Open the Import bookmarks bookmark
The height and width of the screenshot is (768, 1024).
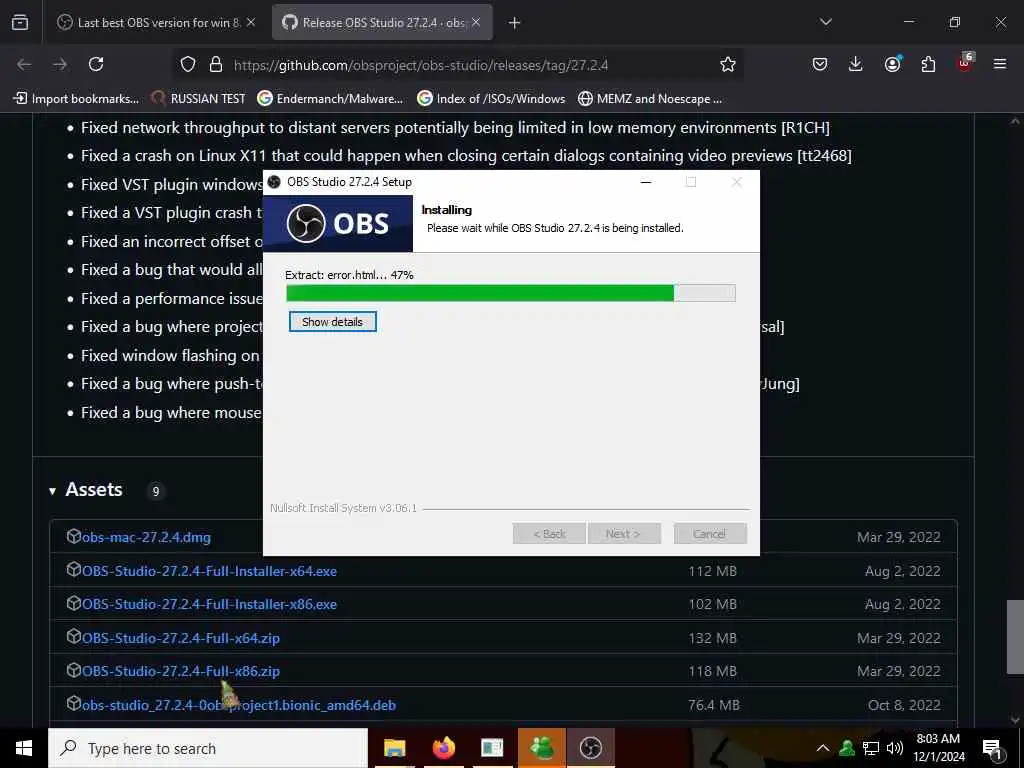pos(76,99)
